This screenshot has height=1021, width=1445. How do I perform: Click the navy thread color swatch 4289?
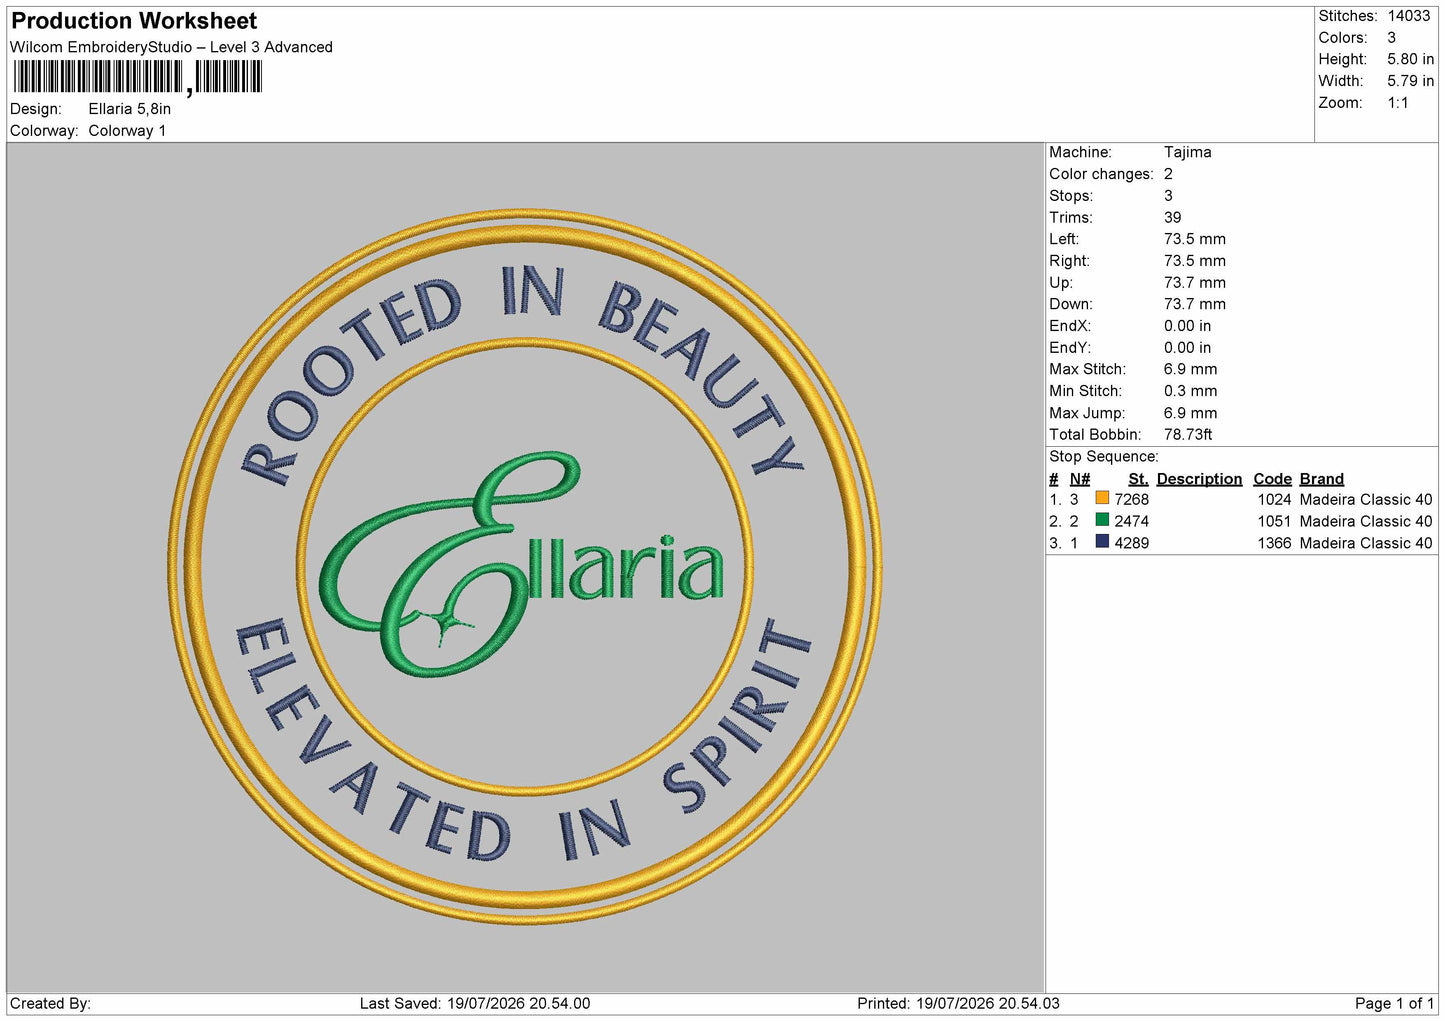pos(1102,542)
